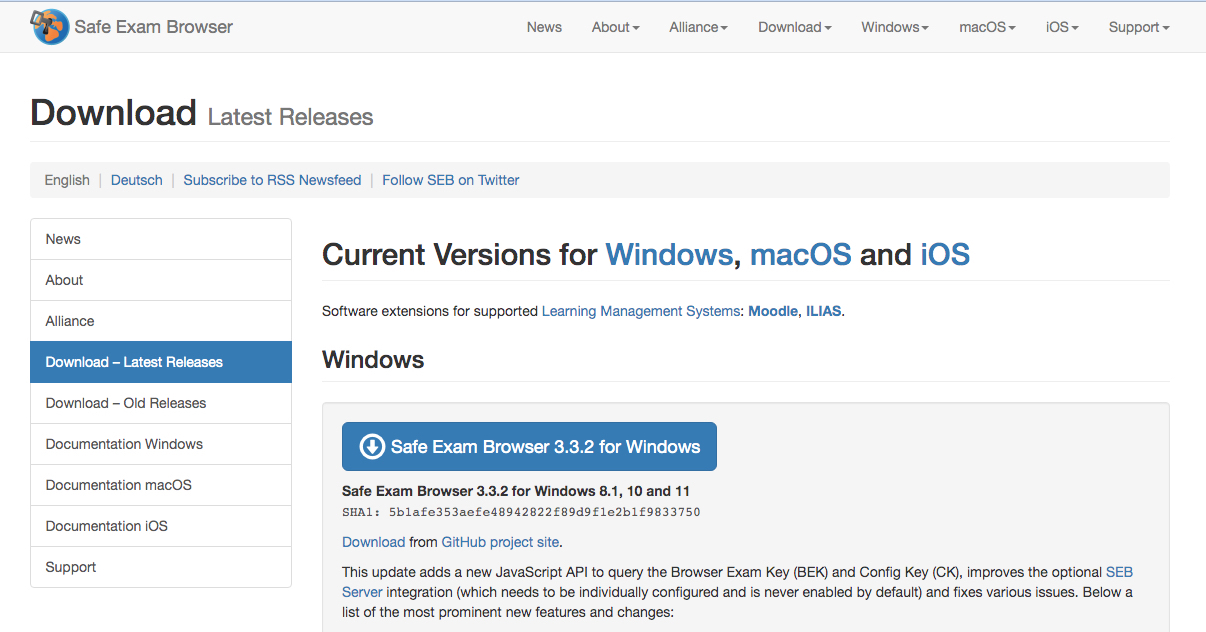1206x632 pixels.
Task: Expand the macOS navbar dropdown
Action: (x=987, y=27)
